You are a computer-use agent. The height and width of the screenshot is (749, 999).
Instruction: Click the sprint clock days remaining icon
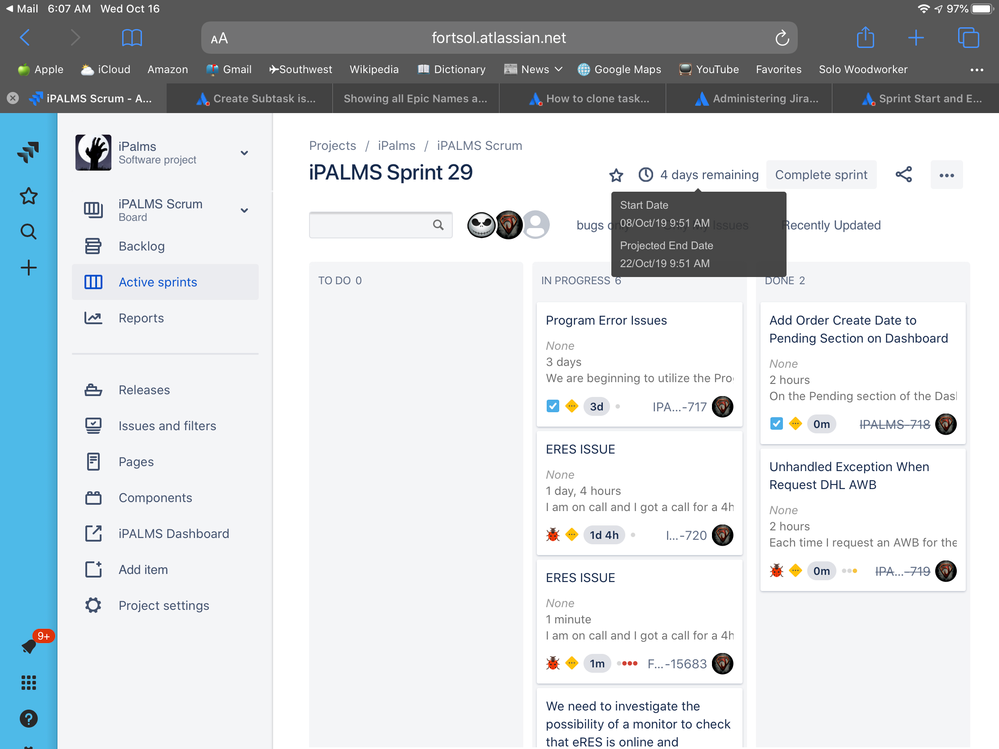[x=645, y=175]
